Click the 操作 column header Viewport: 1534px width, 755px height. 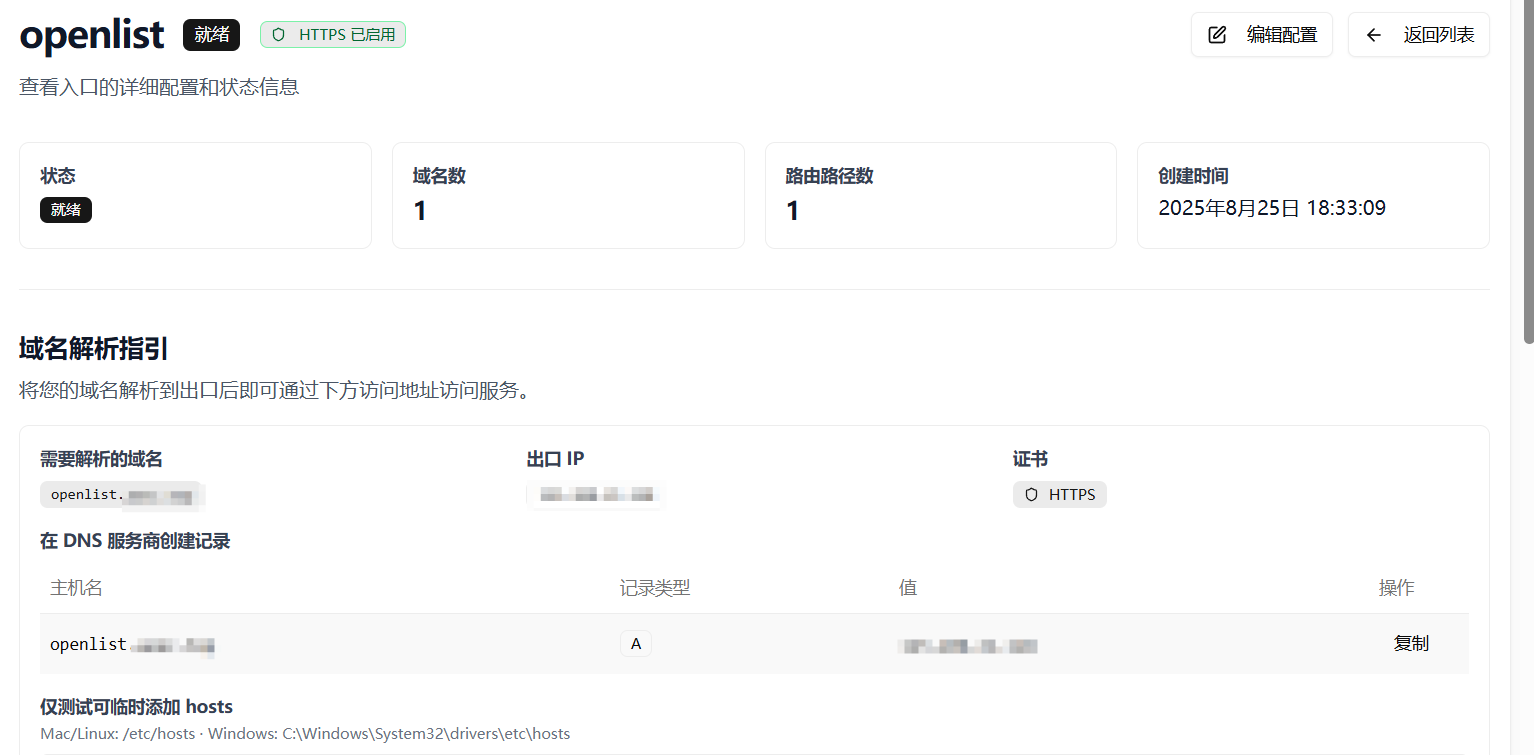point(1396,587)
